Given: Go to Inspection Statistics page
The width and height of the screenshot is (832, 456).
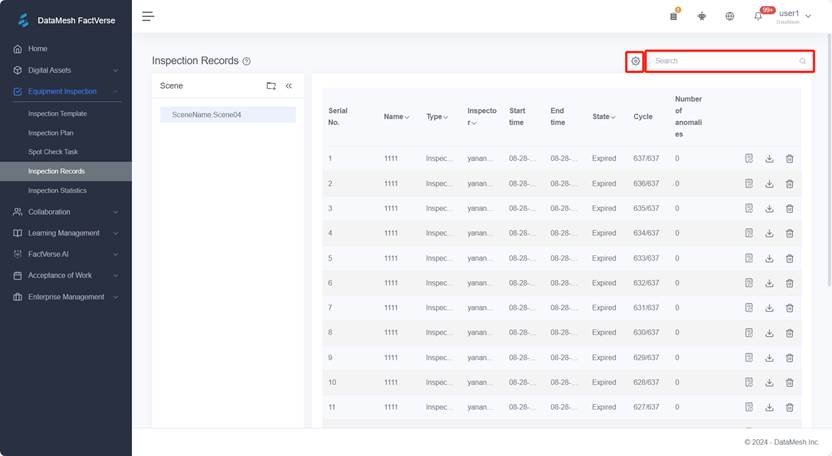Looking at the screenshot, I should 57,190.
